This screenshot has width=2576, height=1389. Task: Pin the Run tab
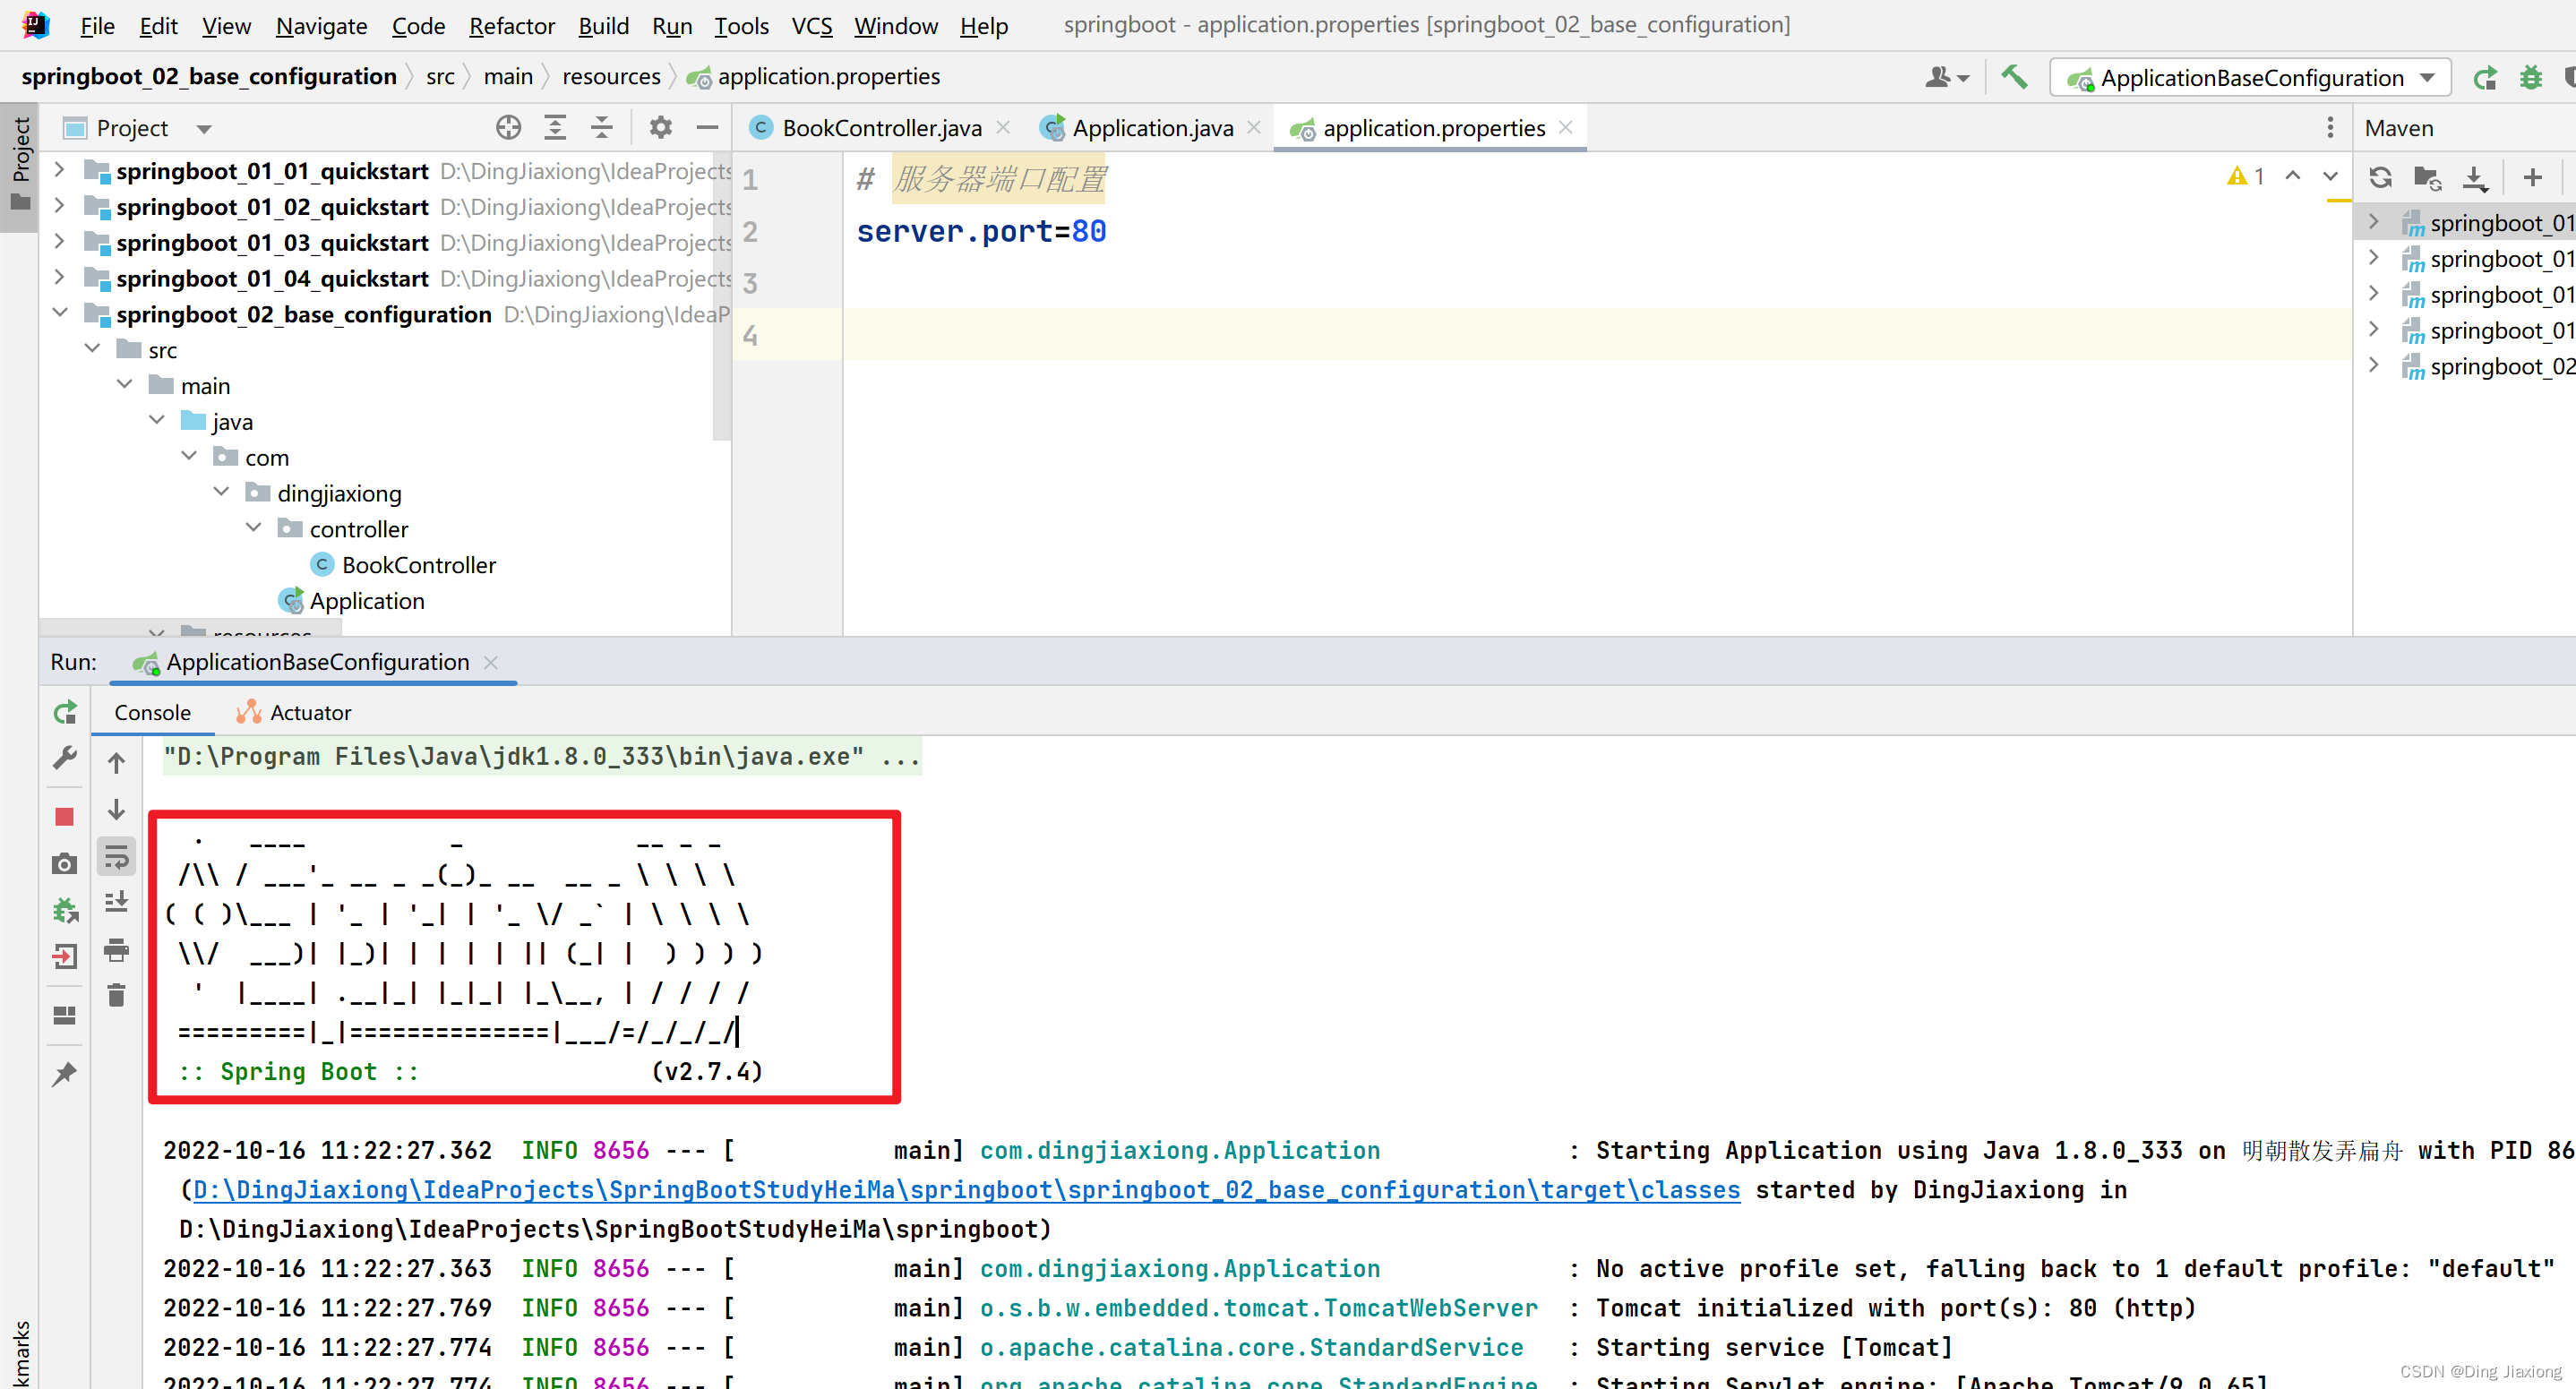[x=65, y=1074]
